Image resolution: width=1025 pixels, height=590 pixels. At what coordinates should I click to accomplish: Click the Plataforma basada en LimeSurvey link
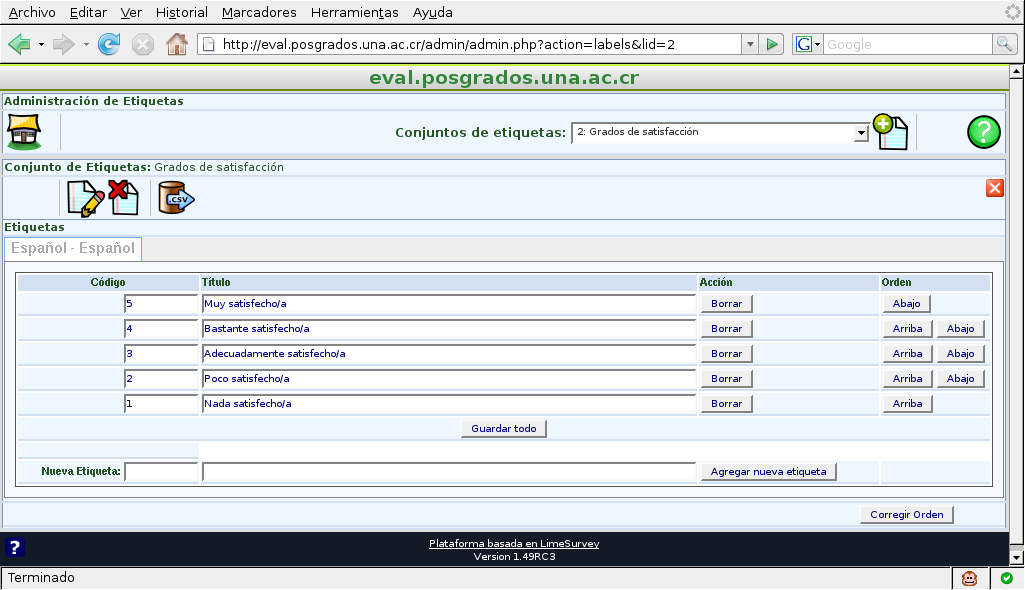513,544
